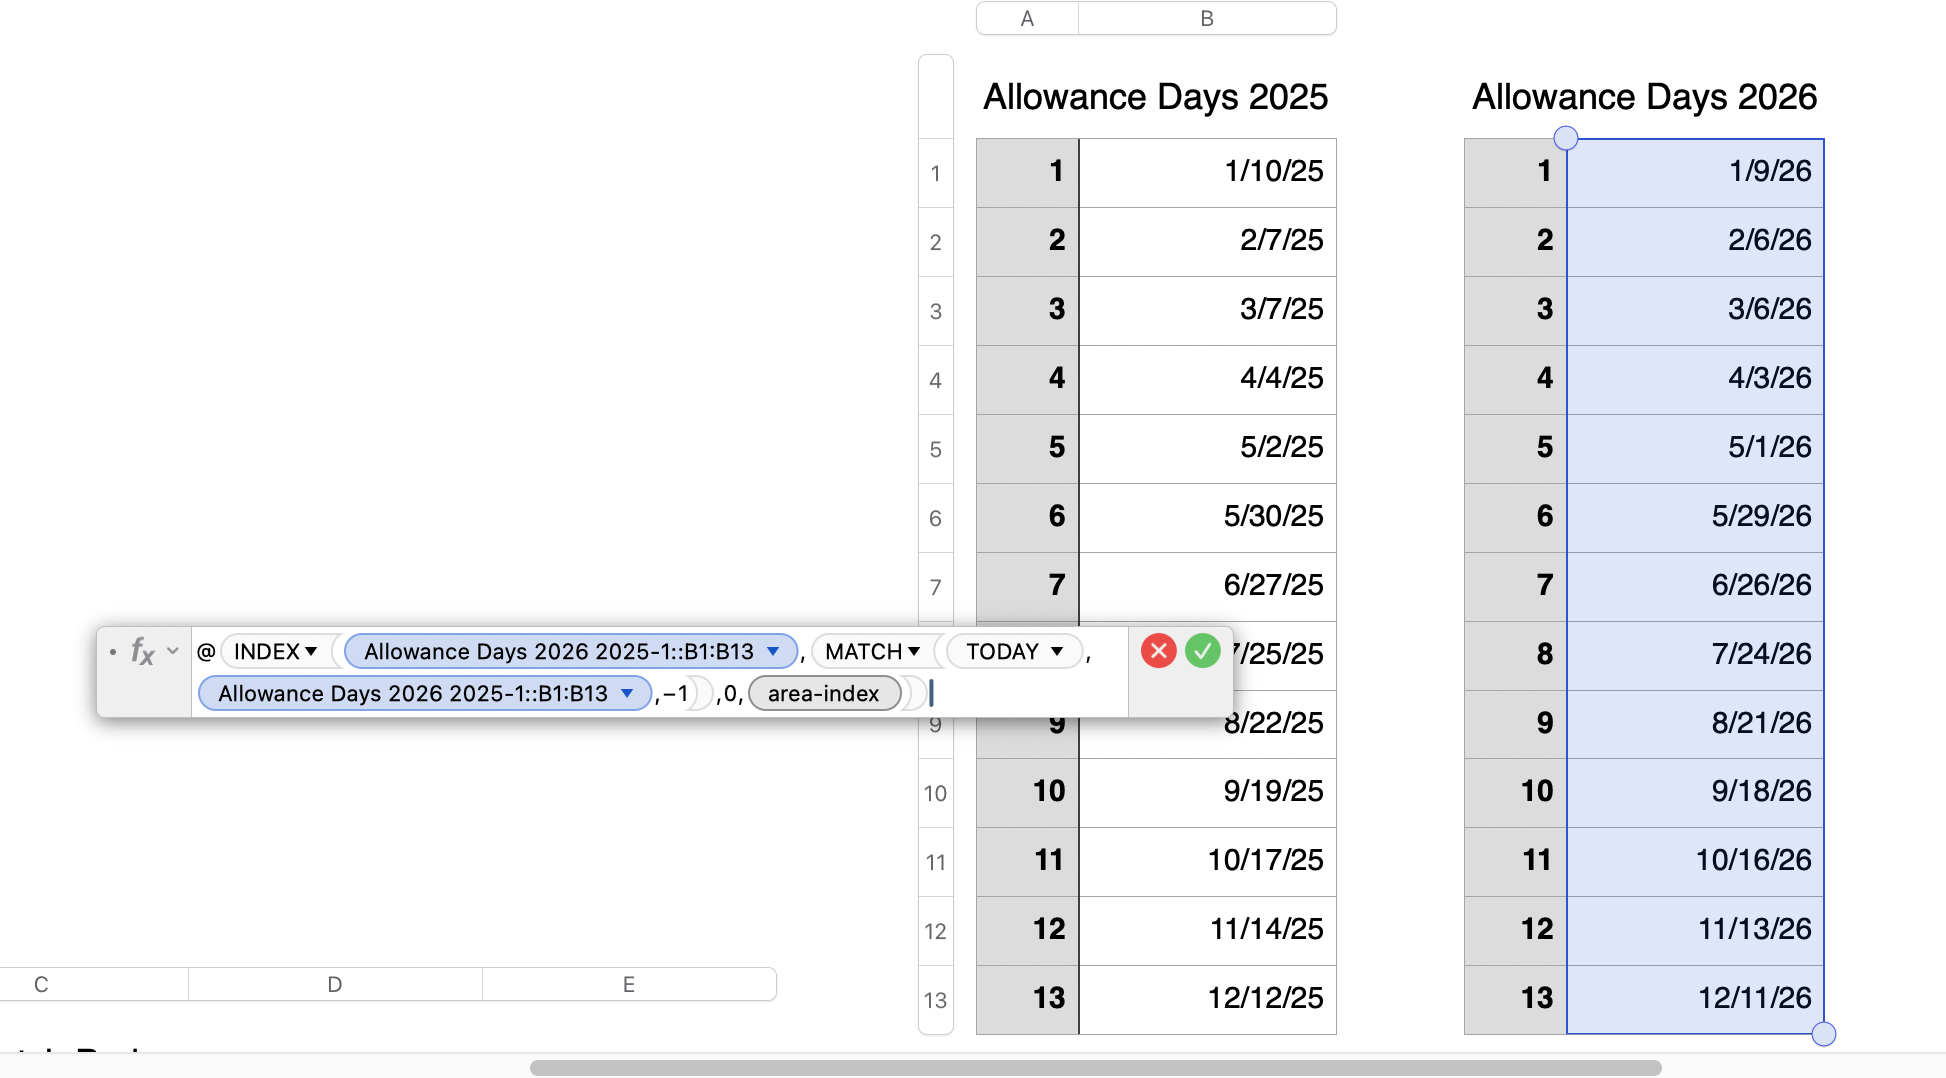Click the formula editor drag handle dot

(113, 652)
